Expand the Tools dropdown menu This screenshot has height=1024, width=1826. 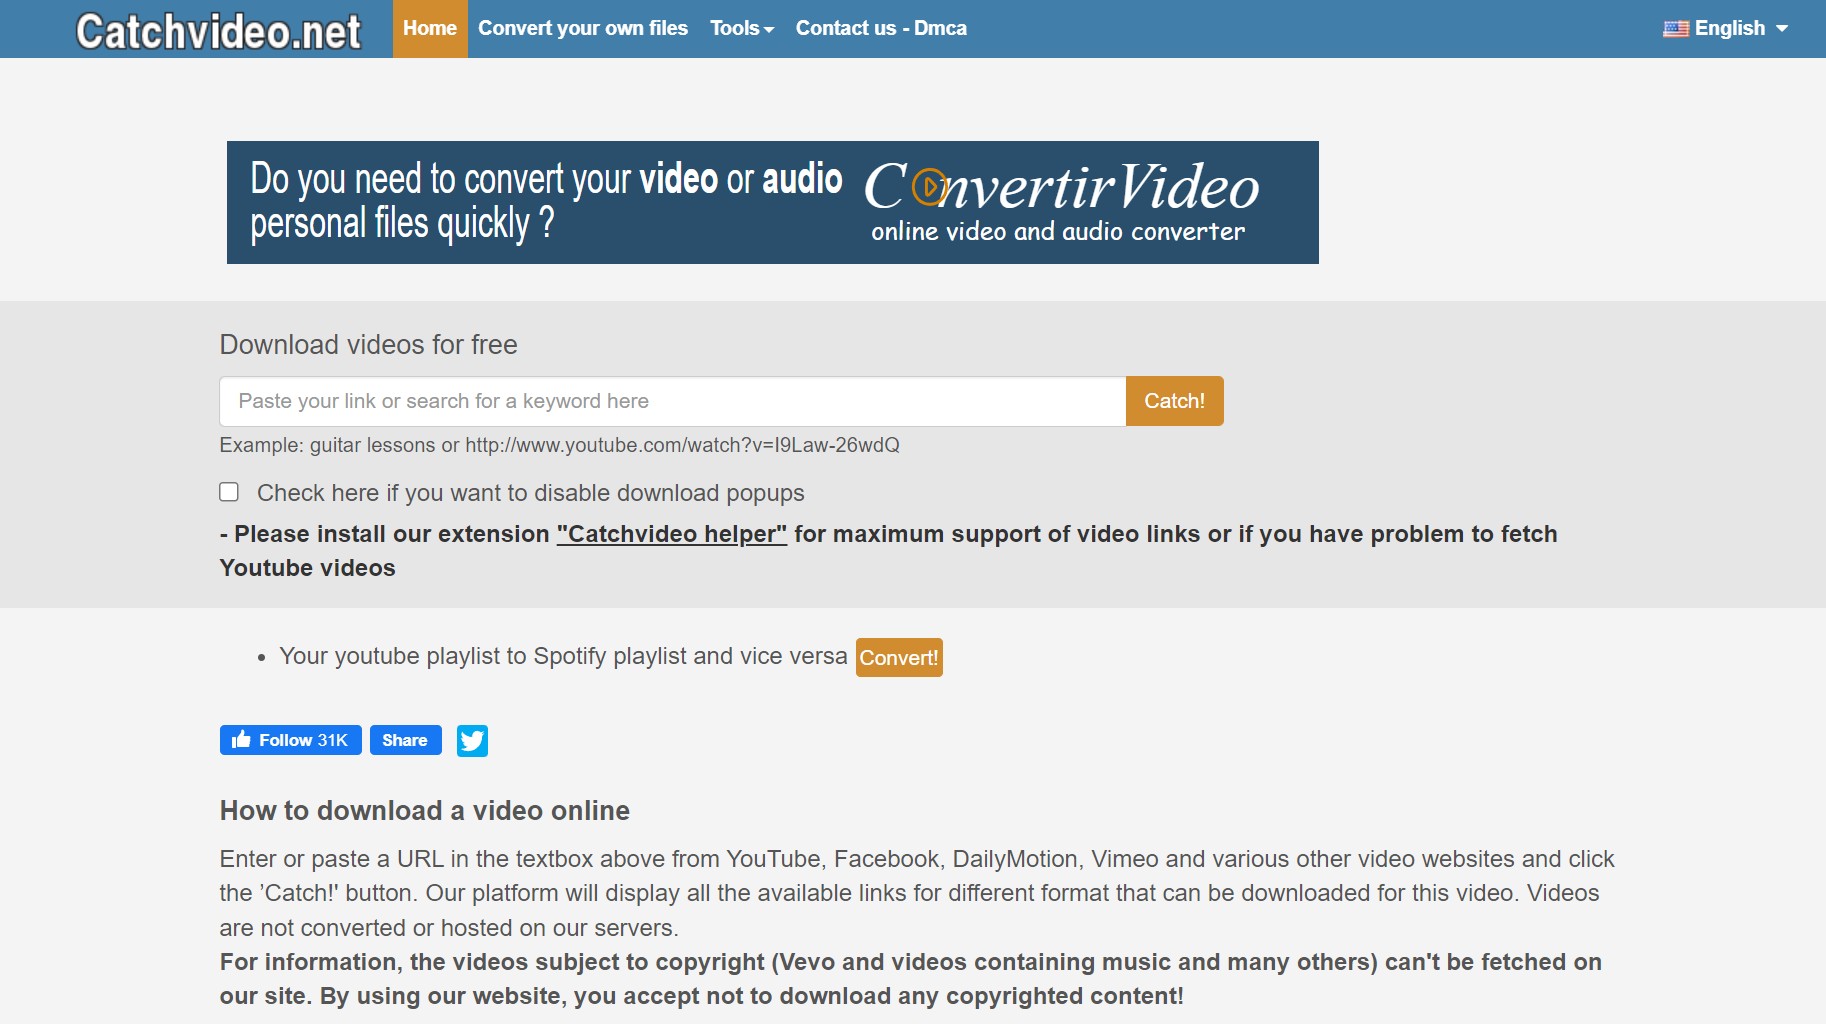click(742, 28)
